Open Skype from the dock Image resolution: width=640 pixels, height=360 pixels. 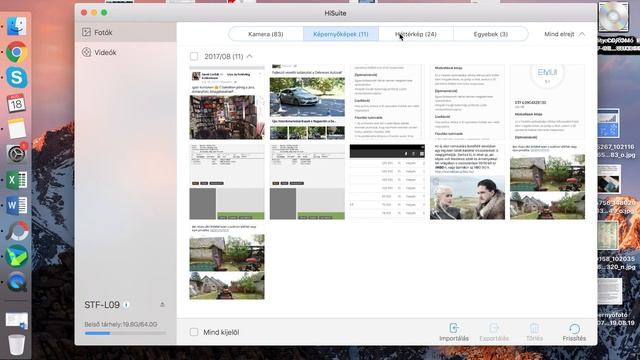16,78
